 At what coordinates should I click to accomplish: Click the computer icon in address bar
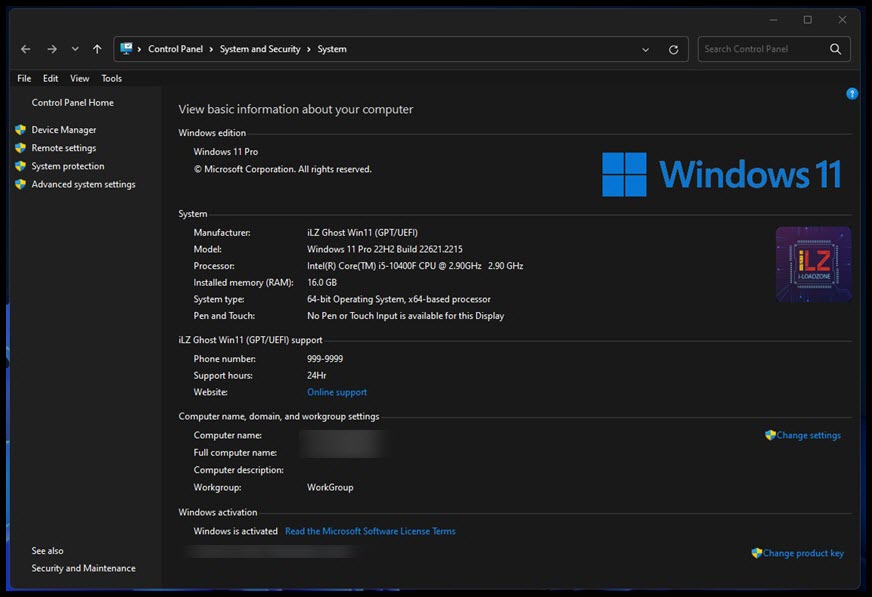126,48
